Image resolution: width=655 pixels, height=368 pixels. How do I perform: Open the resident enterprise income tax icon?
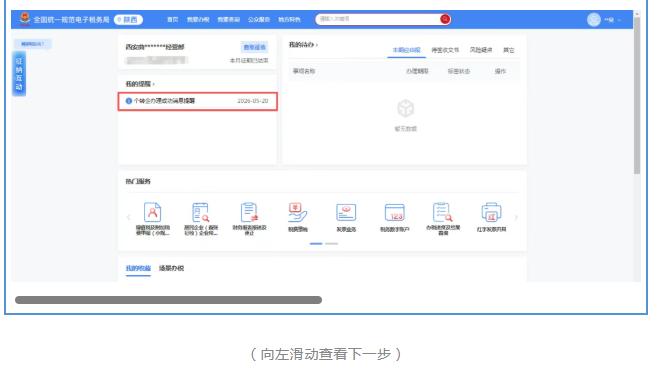201,212
